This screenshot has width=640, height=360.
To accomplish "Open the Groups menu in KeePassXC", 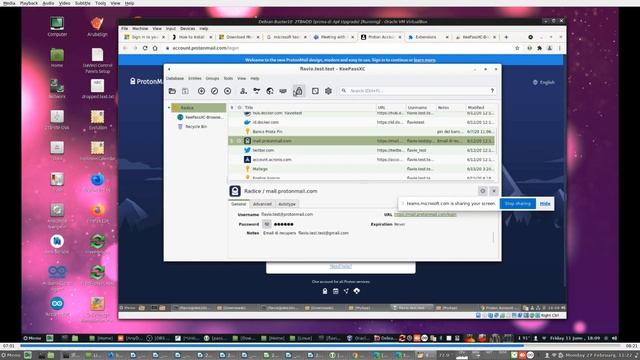I will (212, 78).
